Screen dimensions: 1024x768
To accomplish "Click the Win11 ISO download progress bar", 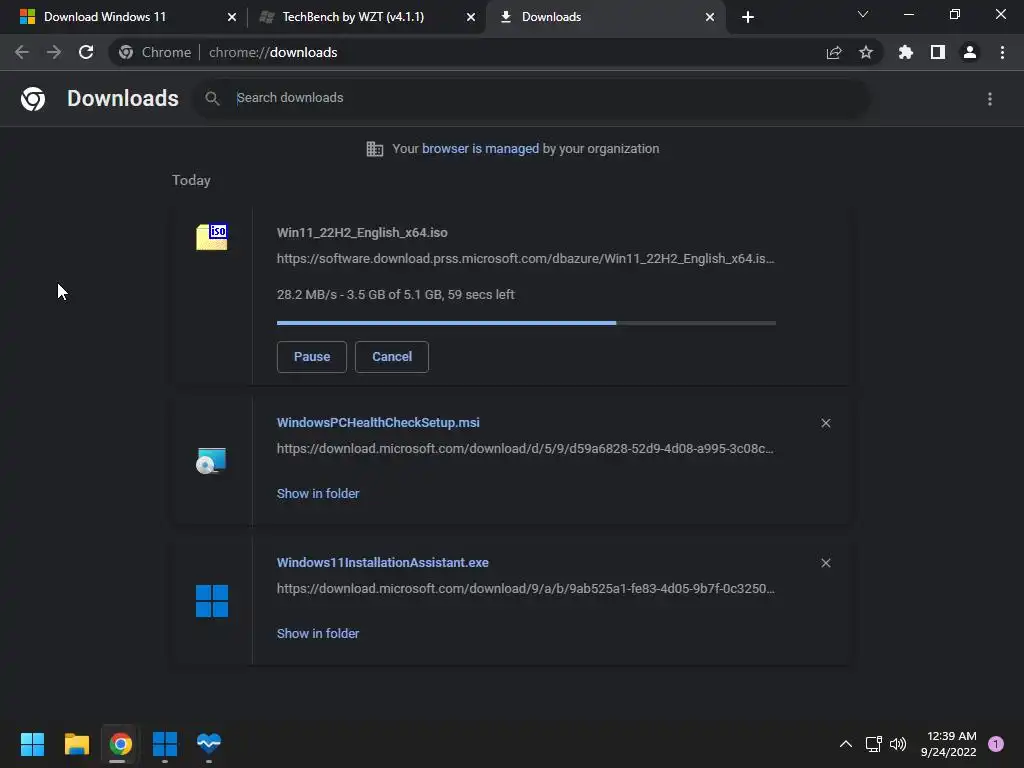I will tap(526, 323).
